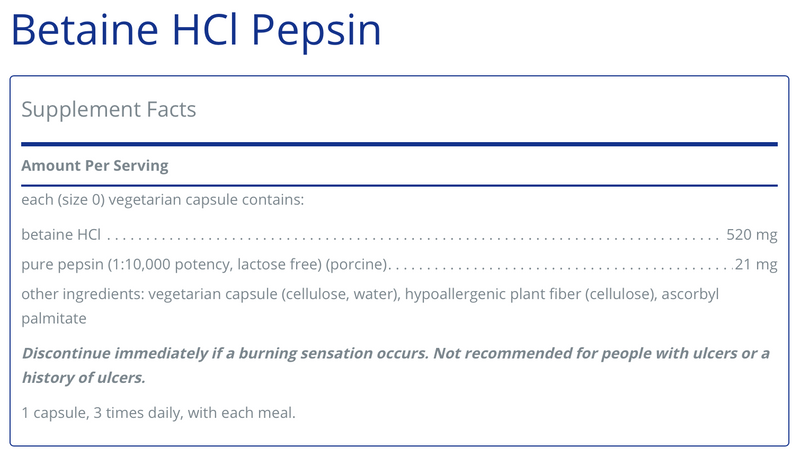This screenshot has width=800, height=455.
Task: Click the "history of ulcers." warning line
Action: pyautogui.click(x=83, y=377)
